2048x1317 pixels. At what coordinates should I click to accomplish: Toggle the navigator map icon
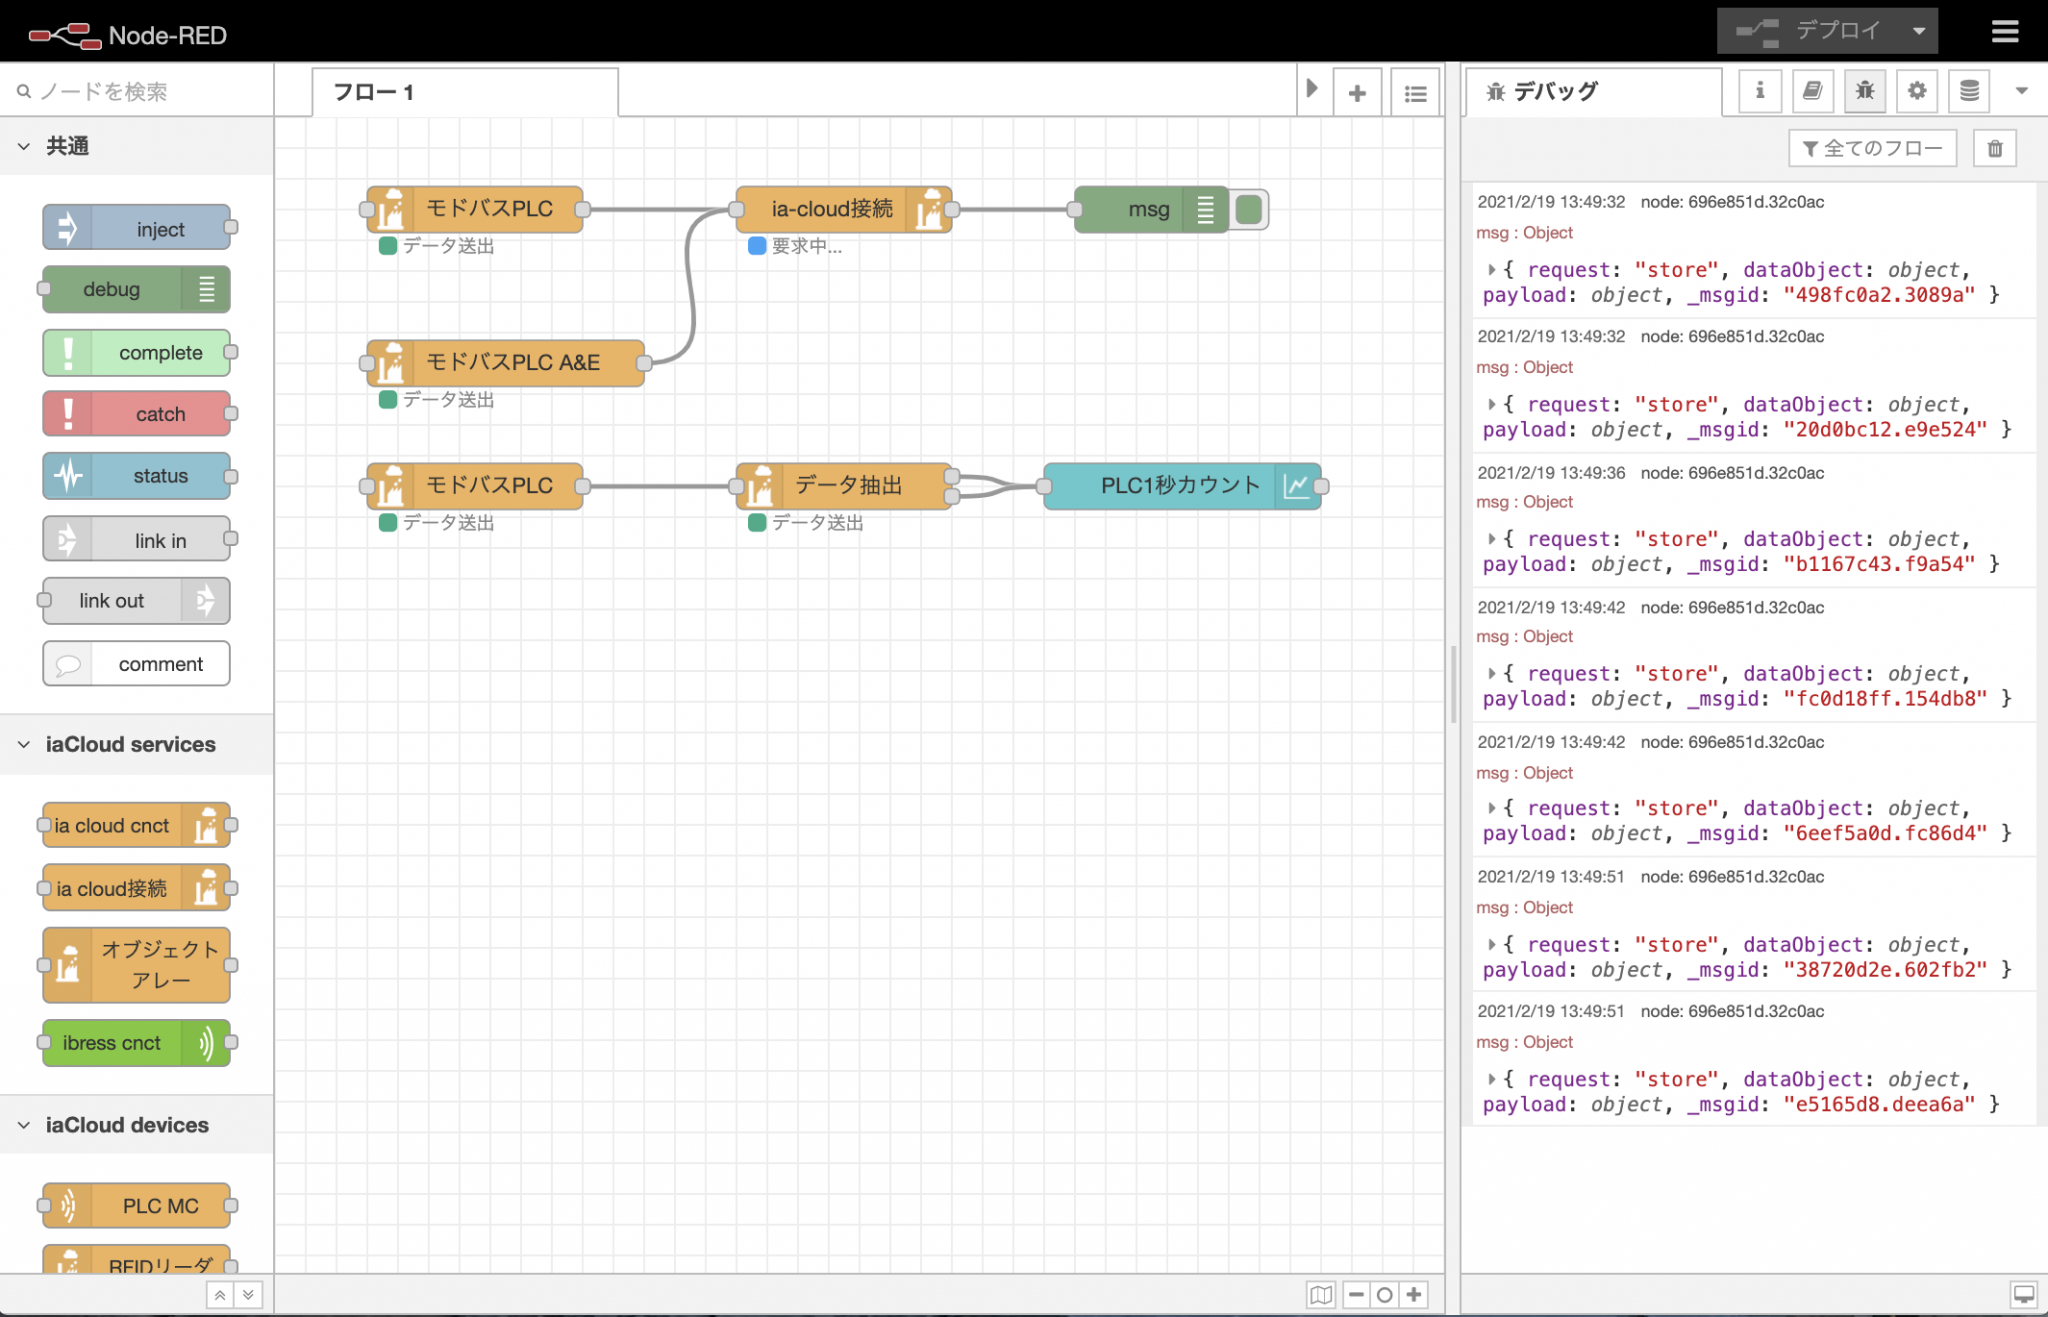pos(1320,1295)
